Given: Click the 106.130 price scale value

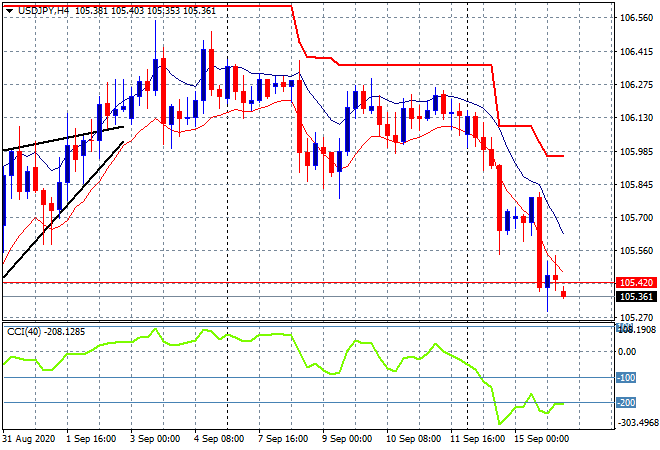Looking at the screenshot, I should click(x=636, y=118).
